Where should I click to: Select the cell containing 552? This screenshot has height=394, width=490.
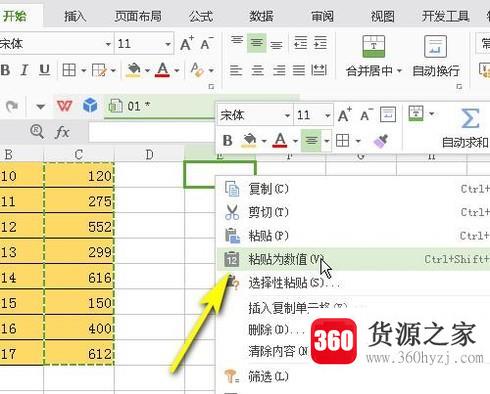[x=79, y=227]
